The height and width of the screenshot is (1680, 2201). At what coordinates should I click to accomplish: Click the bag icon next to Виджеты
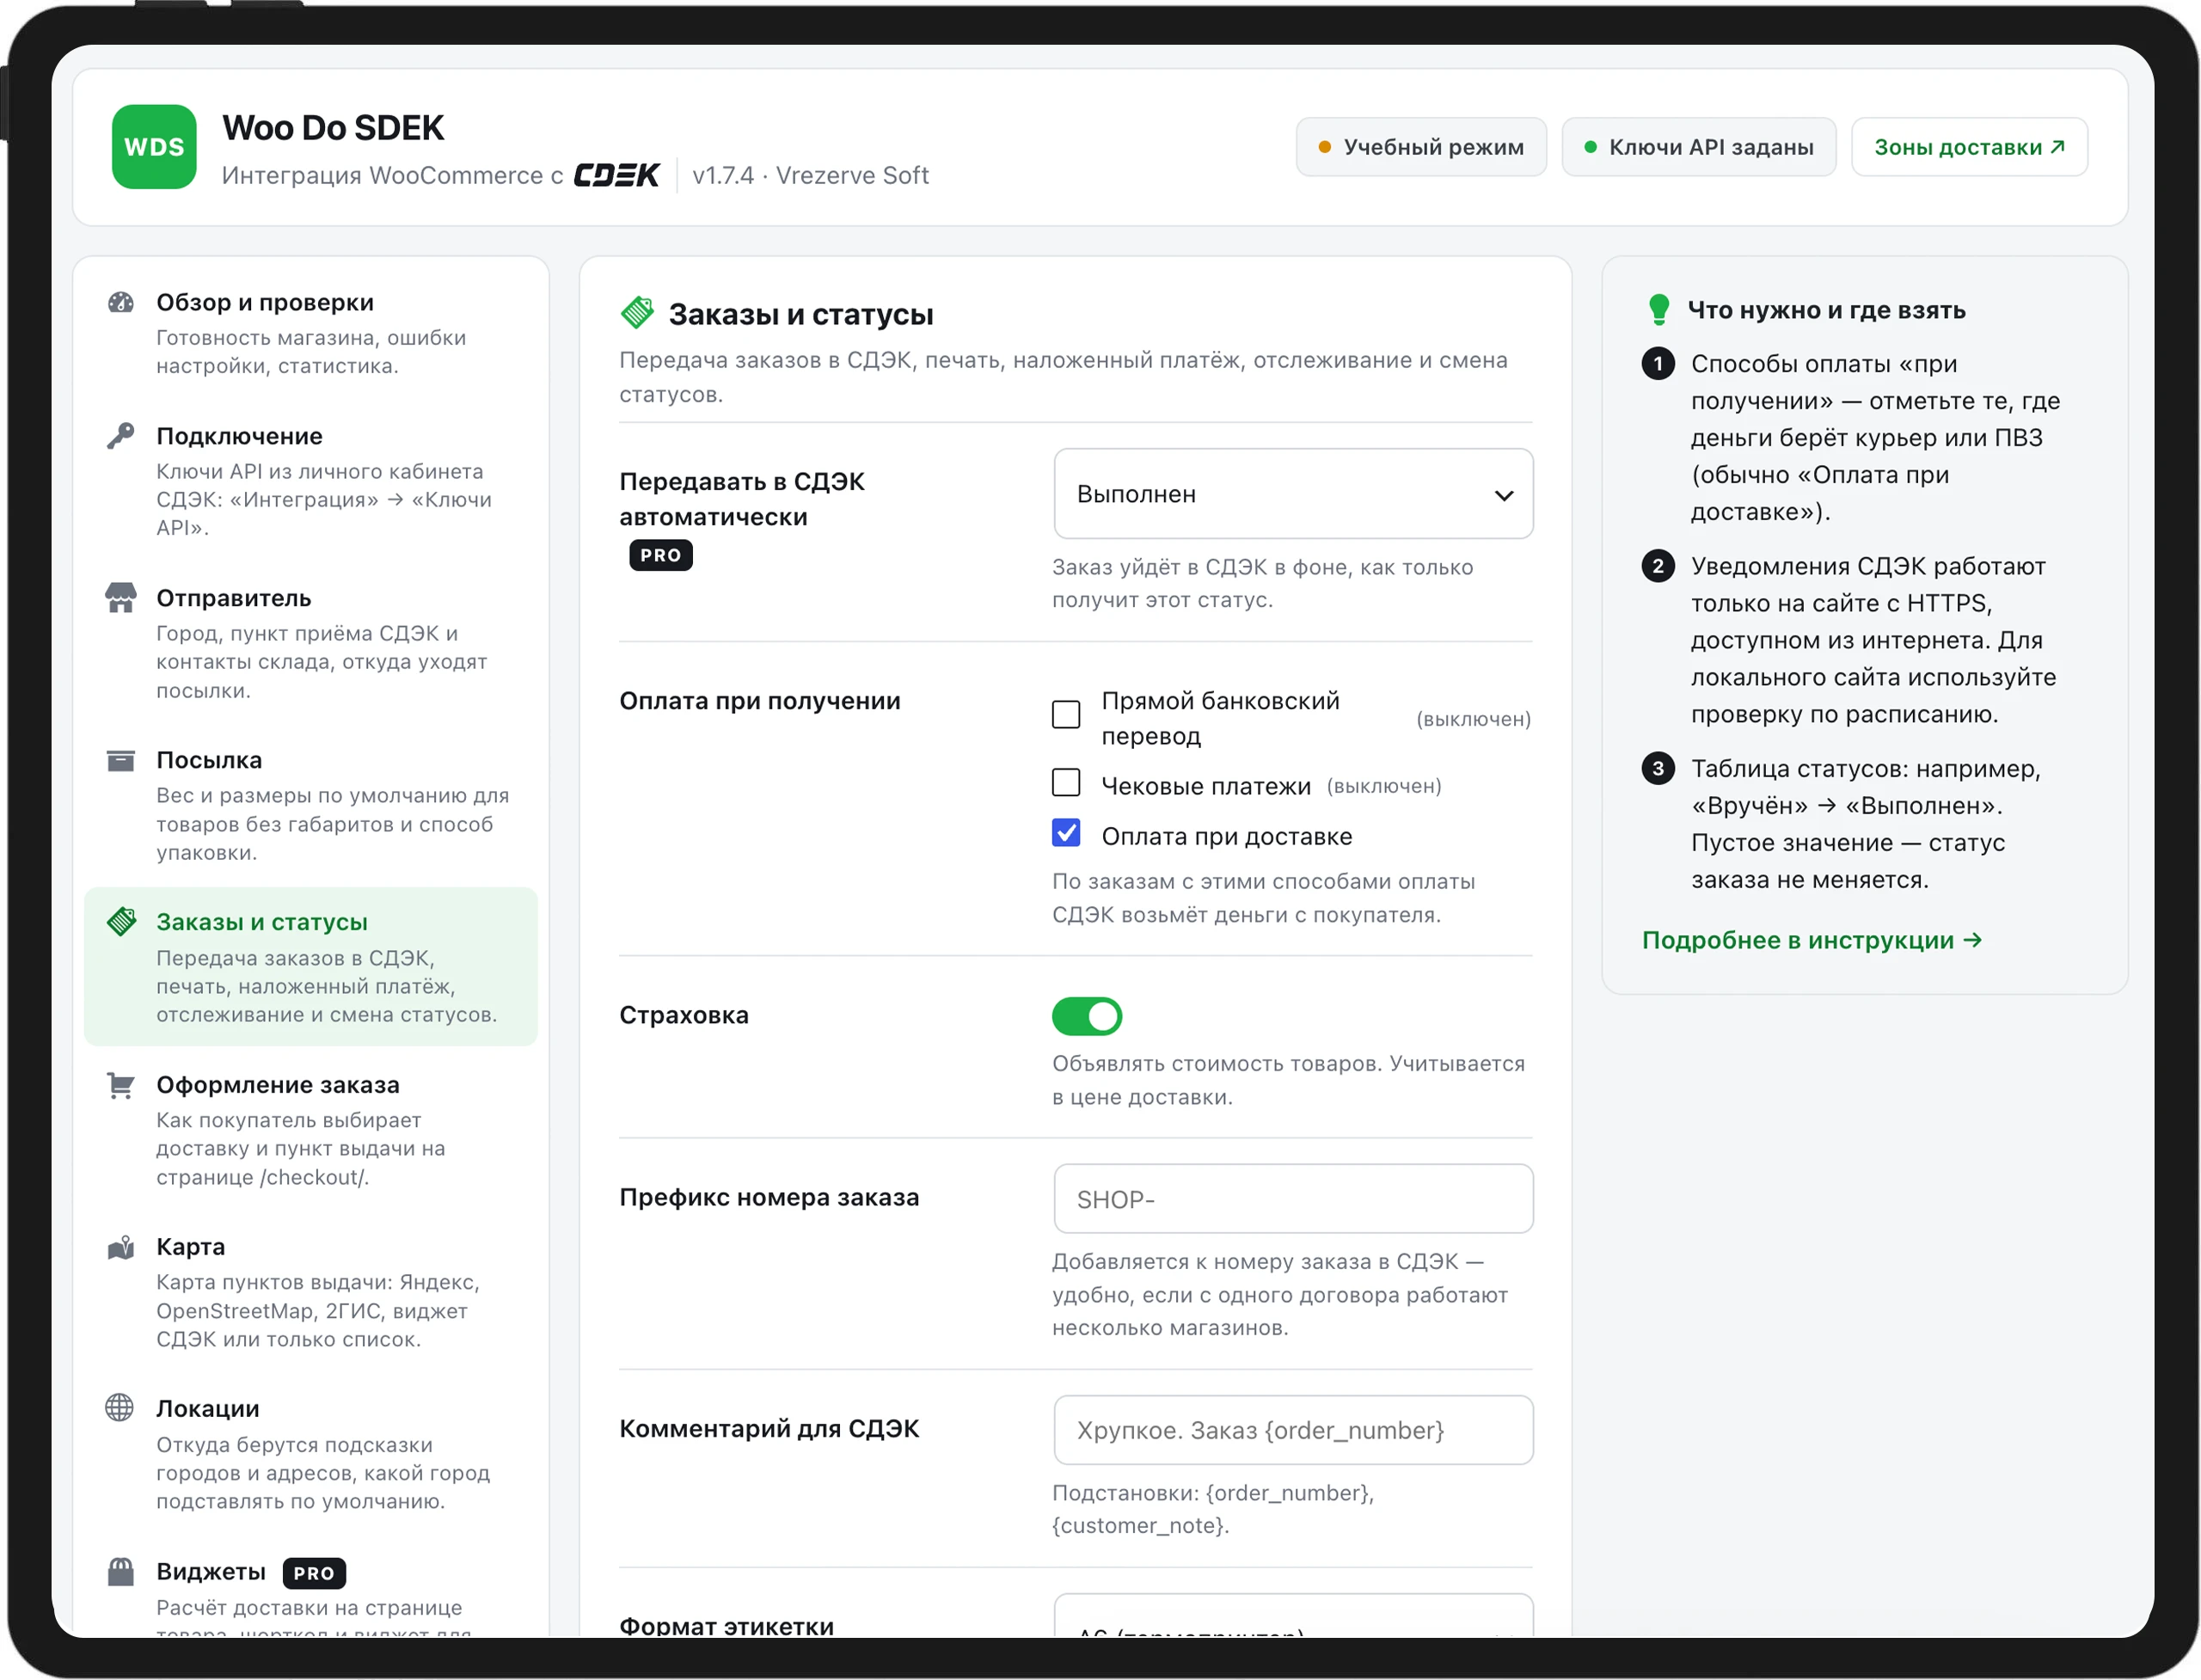(121, 1572)
